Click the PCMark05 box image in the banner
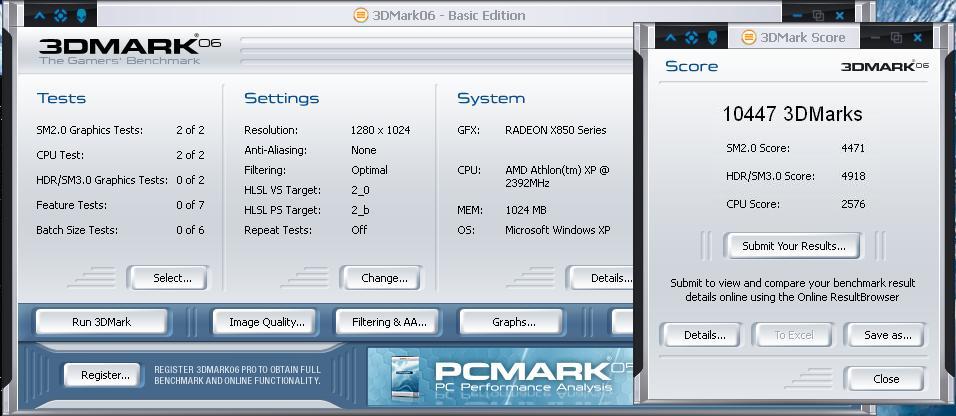956x416 pixels. click(x=404, y=378)
